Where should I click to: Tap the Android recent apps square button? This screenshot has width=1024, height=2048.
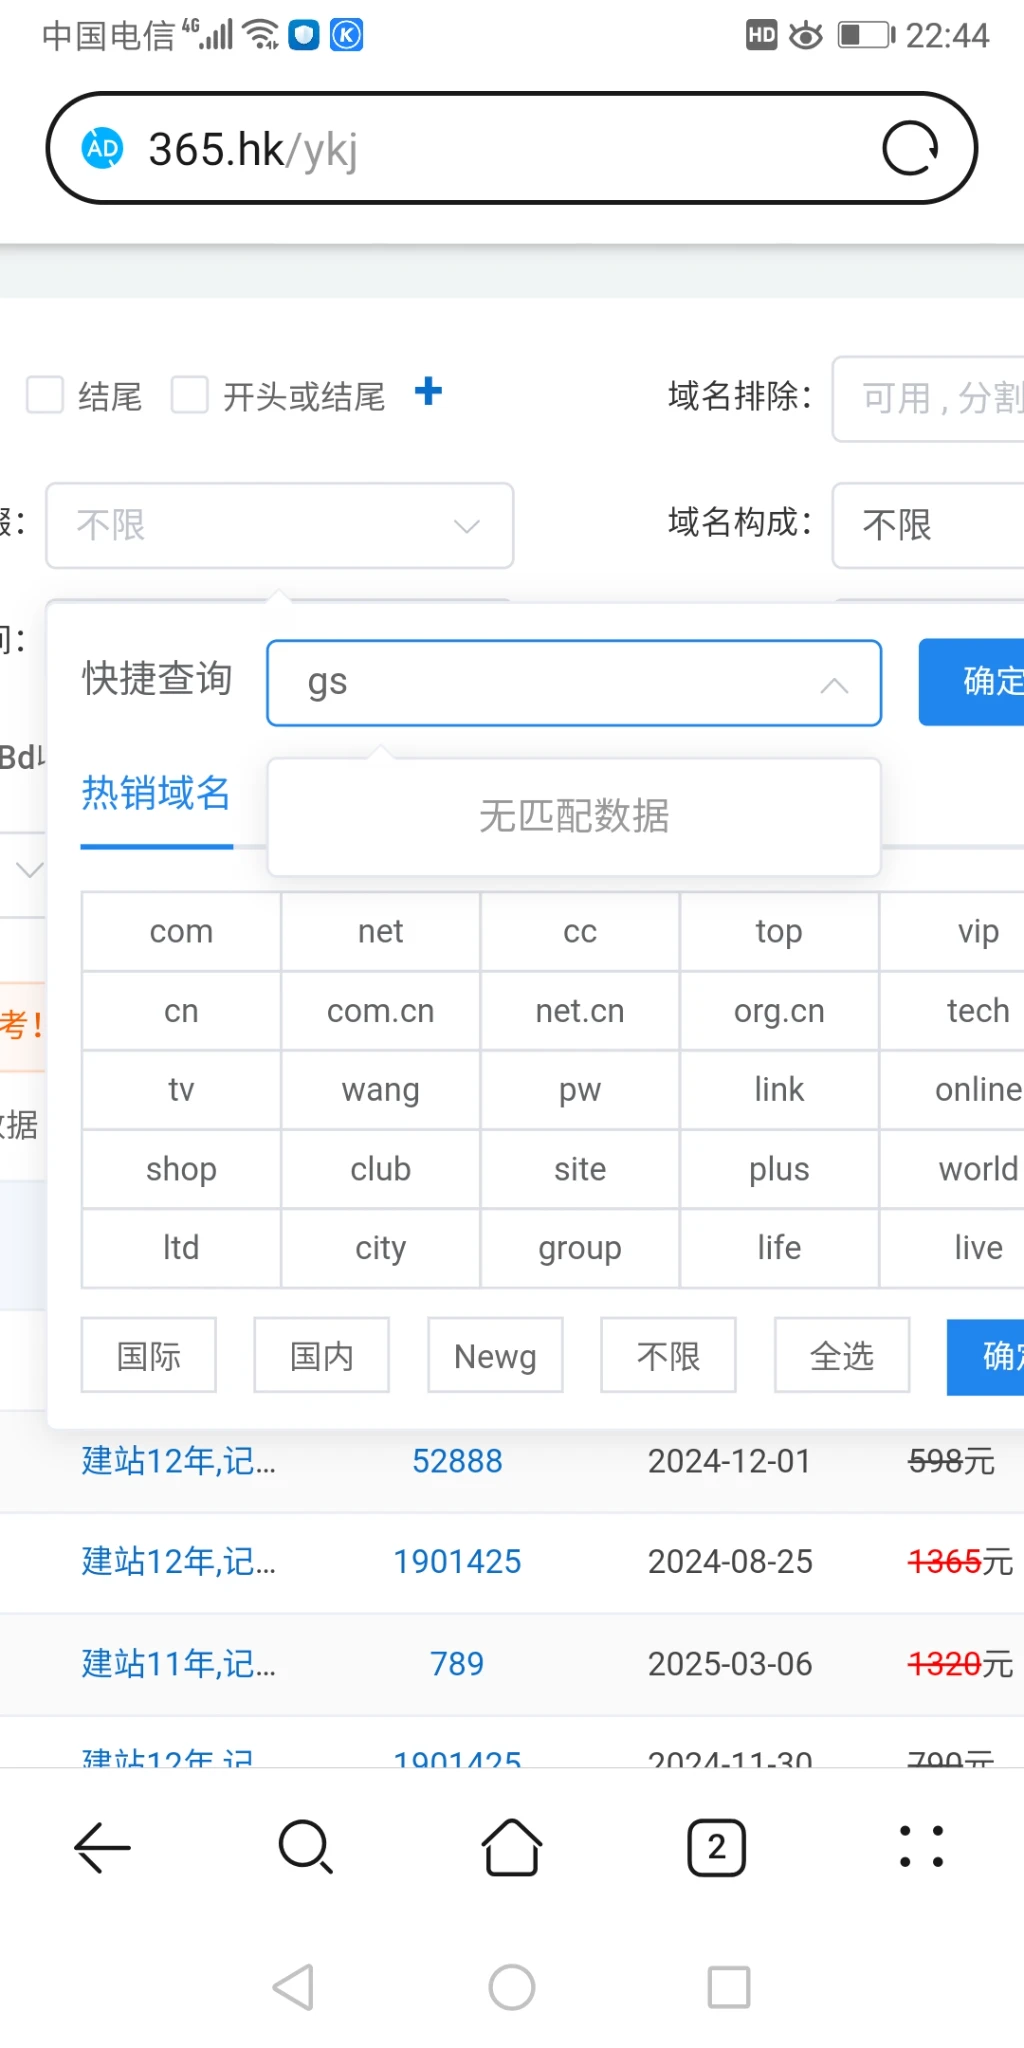pyautogui.click(x=728, y=1987)
